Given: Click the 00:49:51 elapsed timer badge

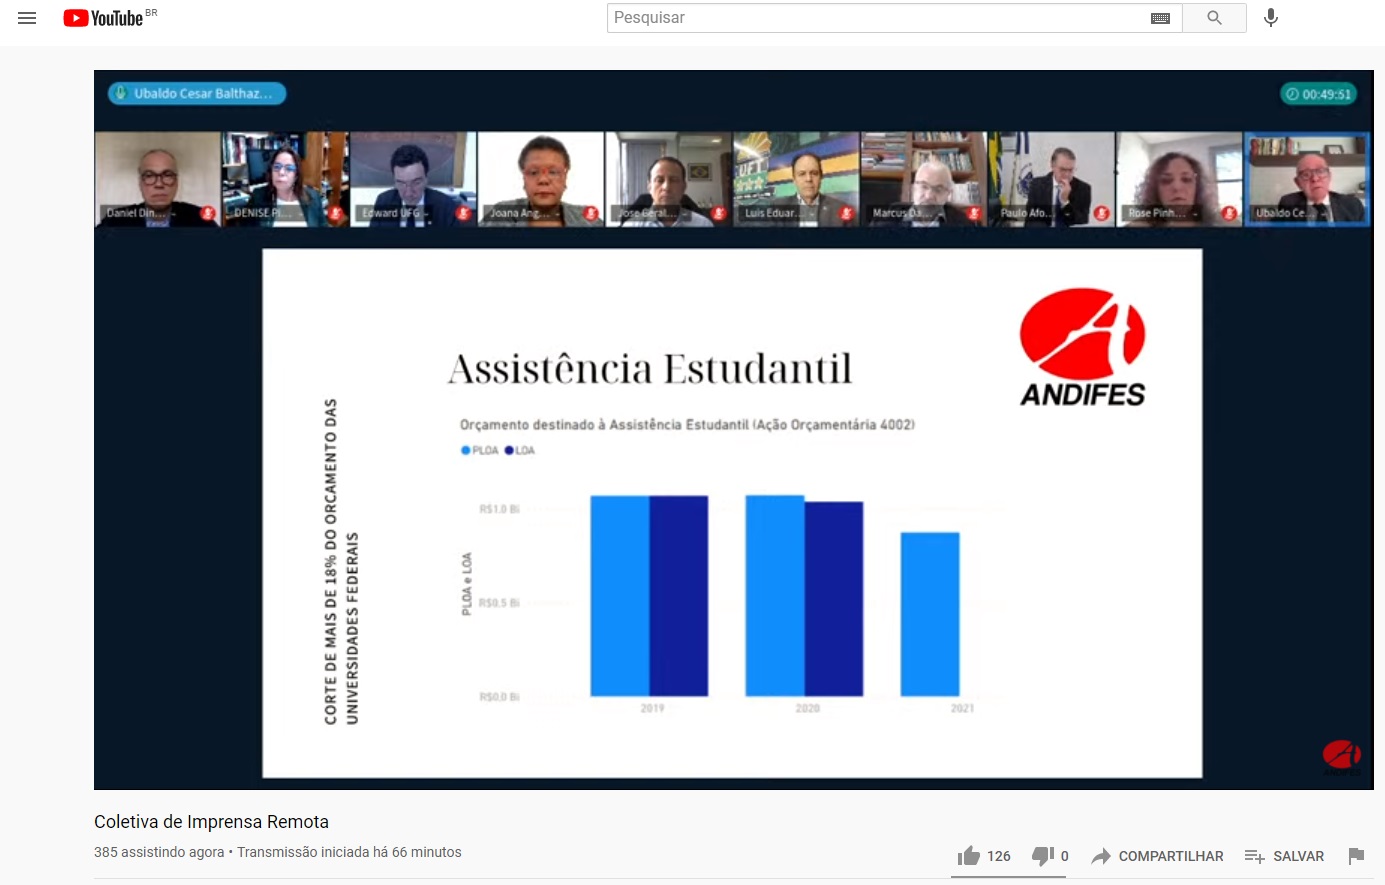Looking at the screenshot, I should pos(1319,94).
